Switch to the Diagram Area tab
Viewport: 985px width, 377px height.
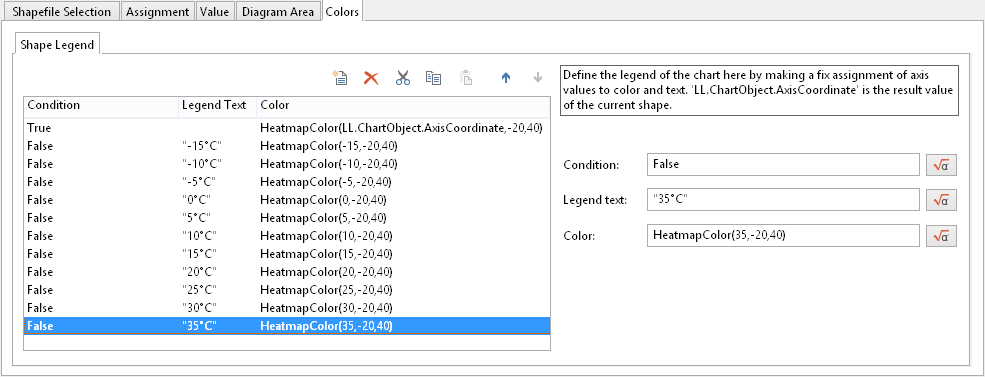pyautogui.click(x=278, y=11)
